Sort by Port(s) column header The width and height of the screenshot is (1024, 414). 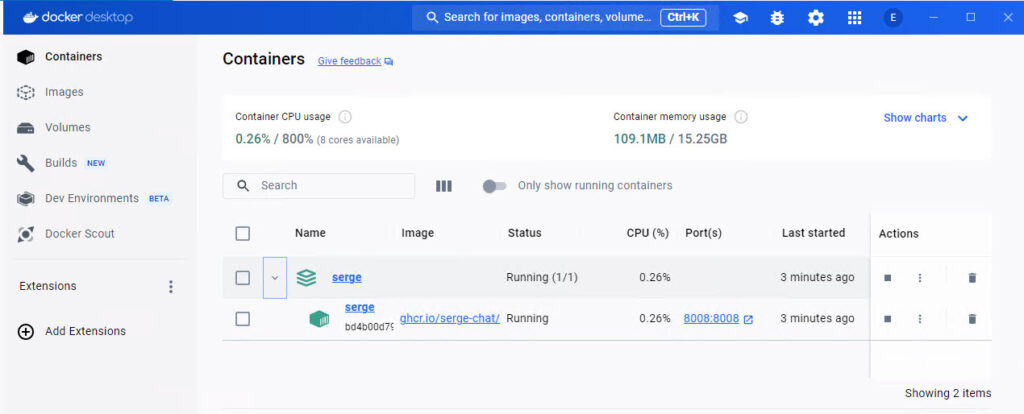(x=703, y=233)
